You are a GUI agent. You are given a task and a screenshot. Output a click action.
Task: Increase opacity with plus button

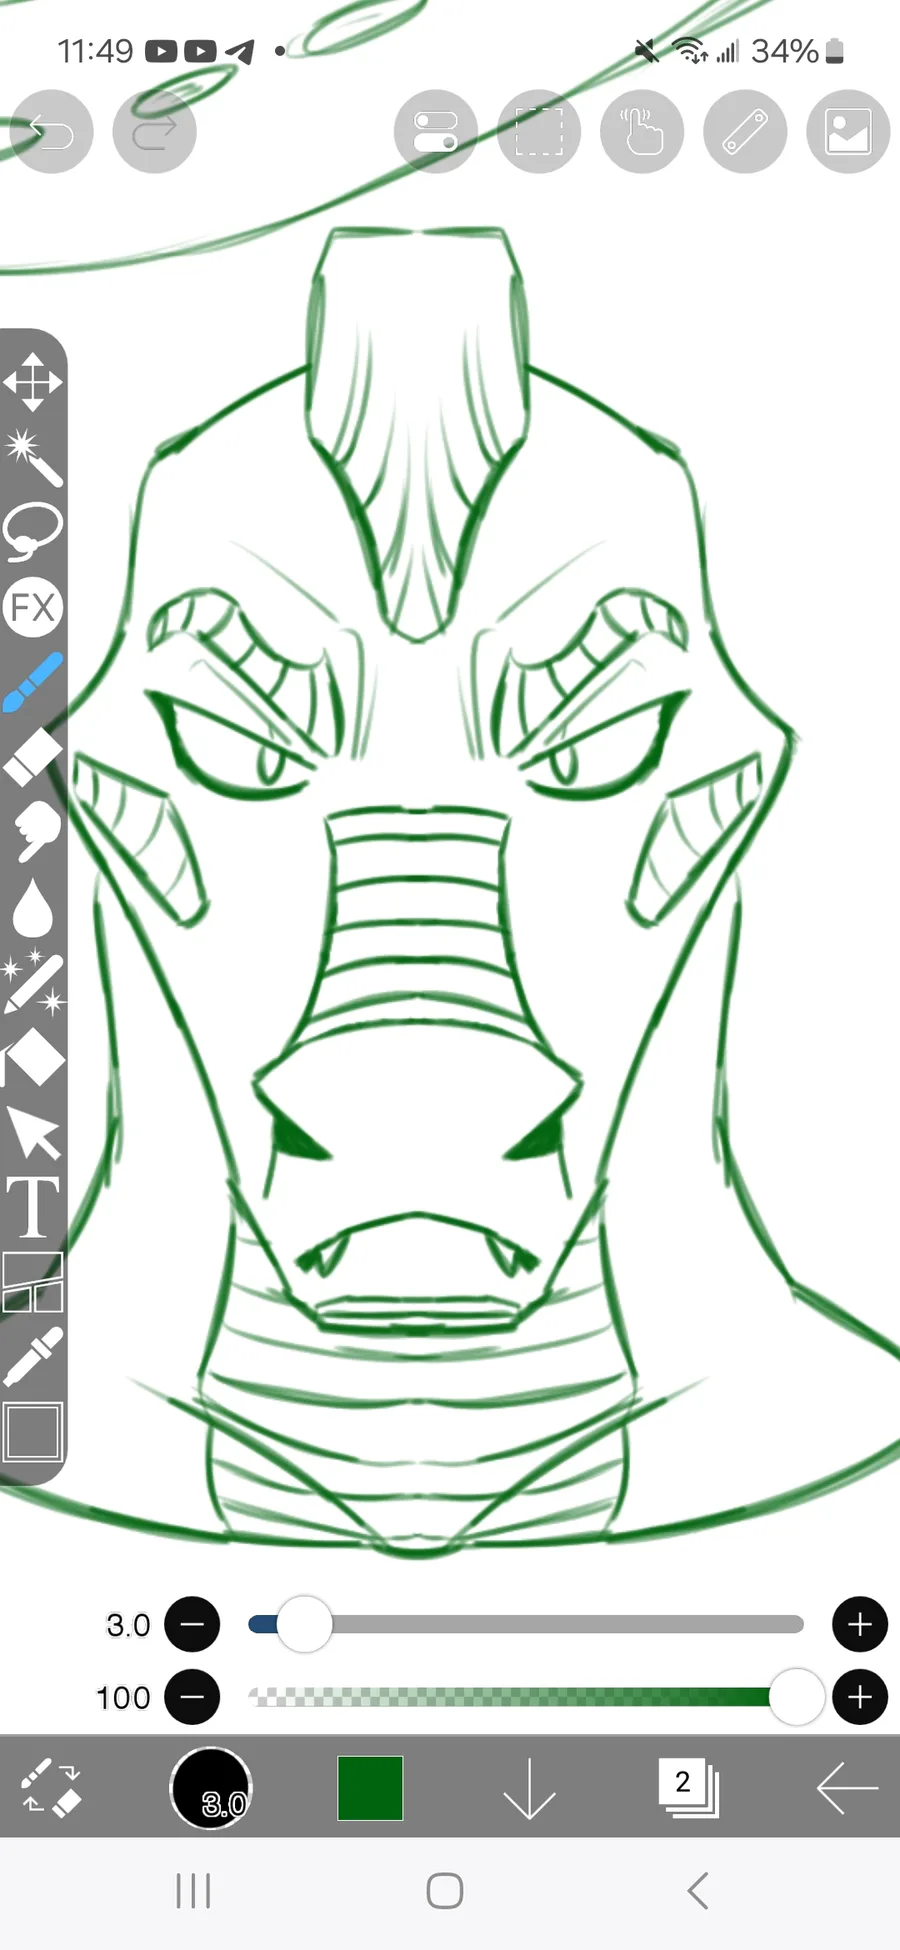coord(860,1697)
